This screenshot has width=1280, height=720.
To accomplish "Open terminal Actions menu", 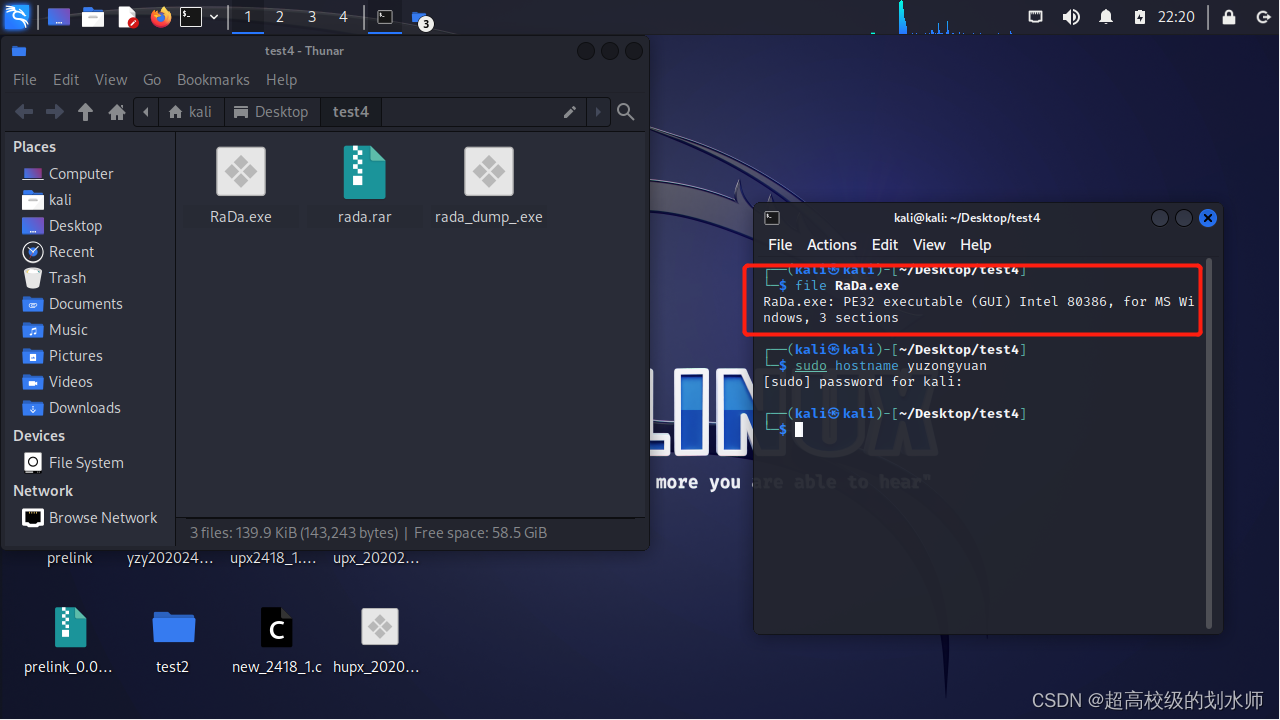I will click(832, 245).
